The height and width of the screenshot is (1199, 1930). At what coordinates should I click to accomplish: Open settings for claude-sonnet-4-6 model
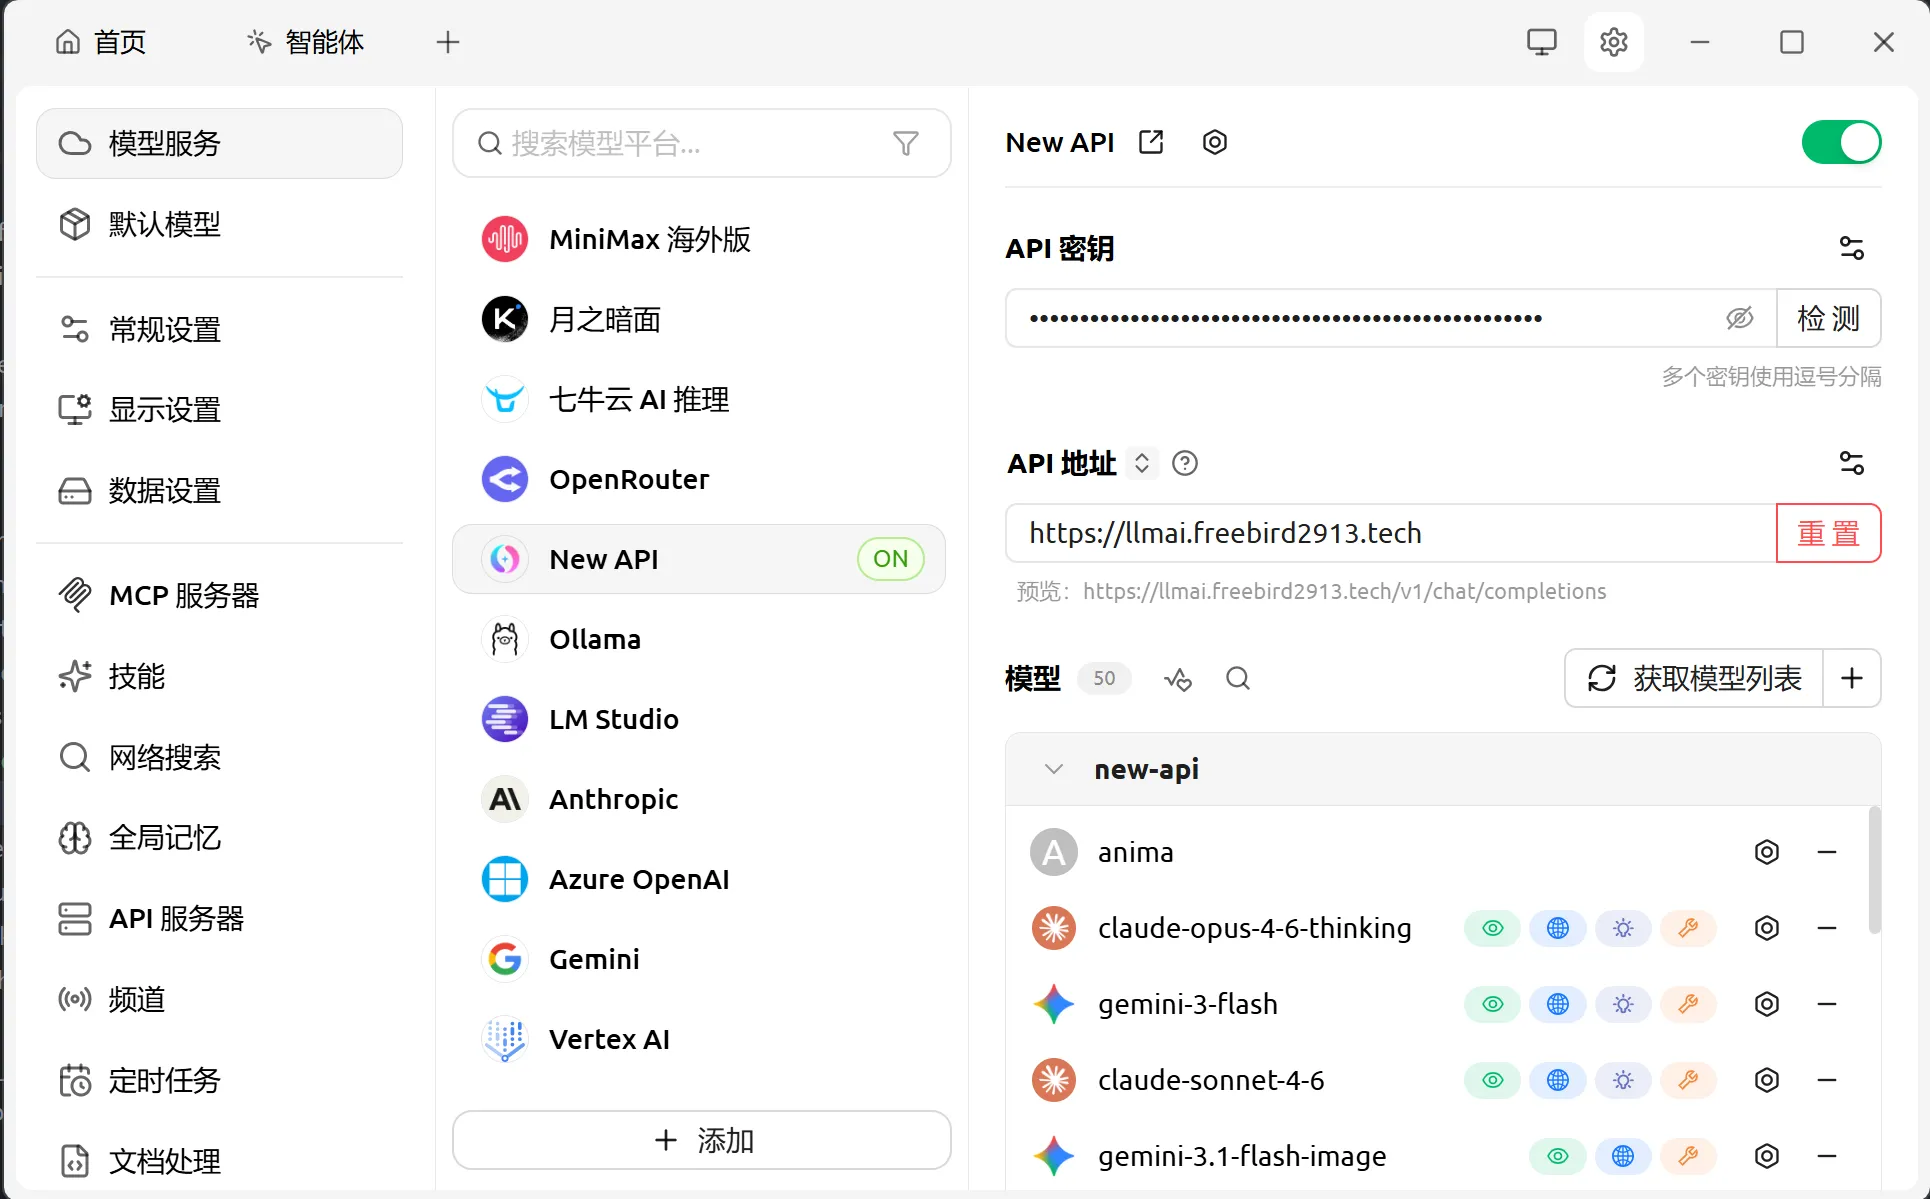1767,1080
